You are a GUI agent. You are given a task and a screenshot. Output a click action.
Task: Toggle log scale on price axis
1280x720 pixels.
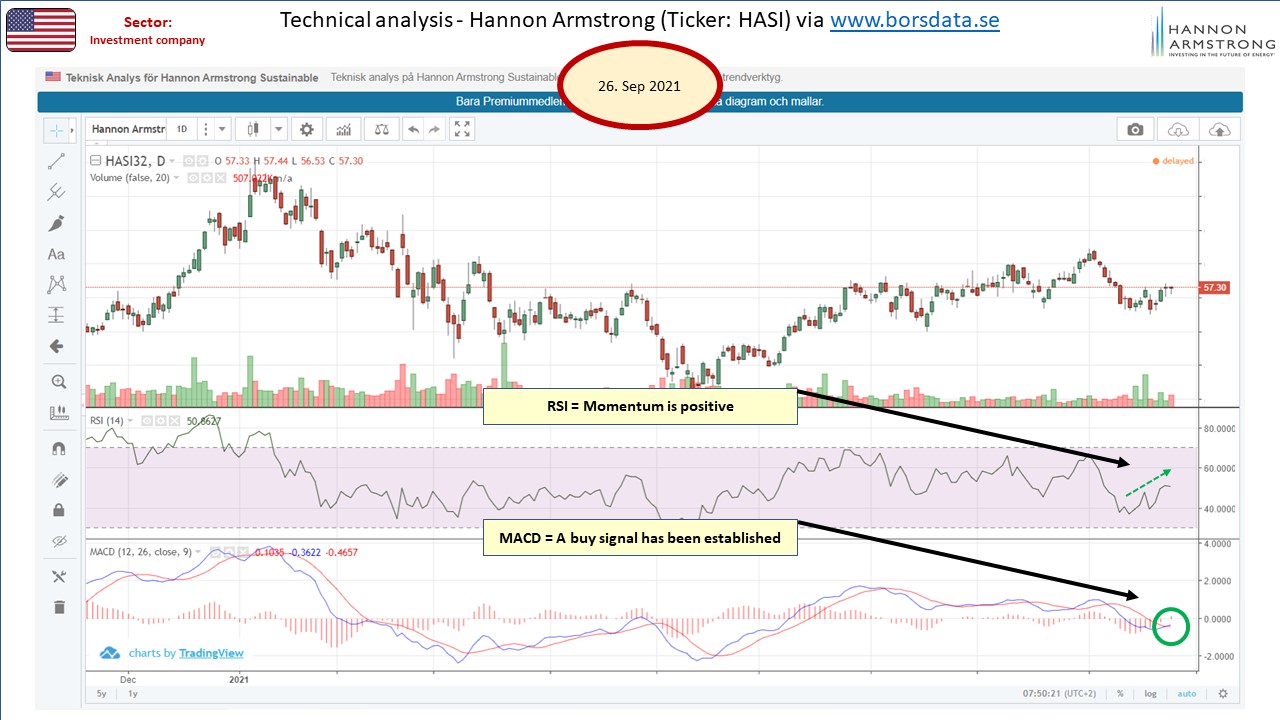[x=1151, y=693]
